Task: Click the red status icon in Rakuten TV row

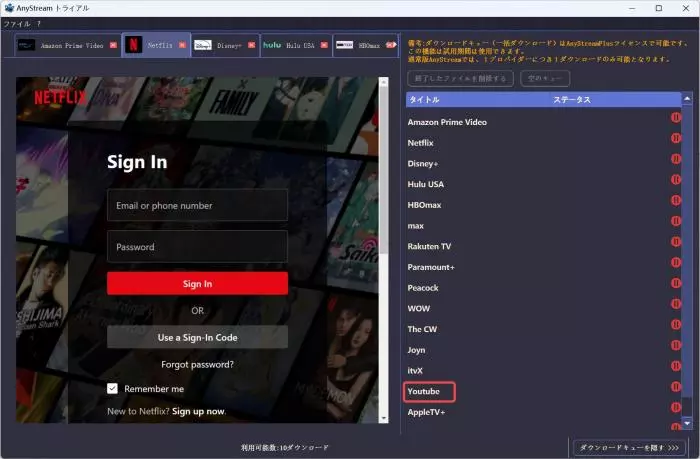Action: point(676,242)
